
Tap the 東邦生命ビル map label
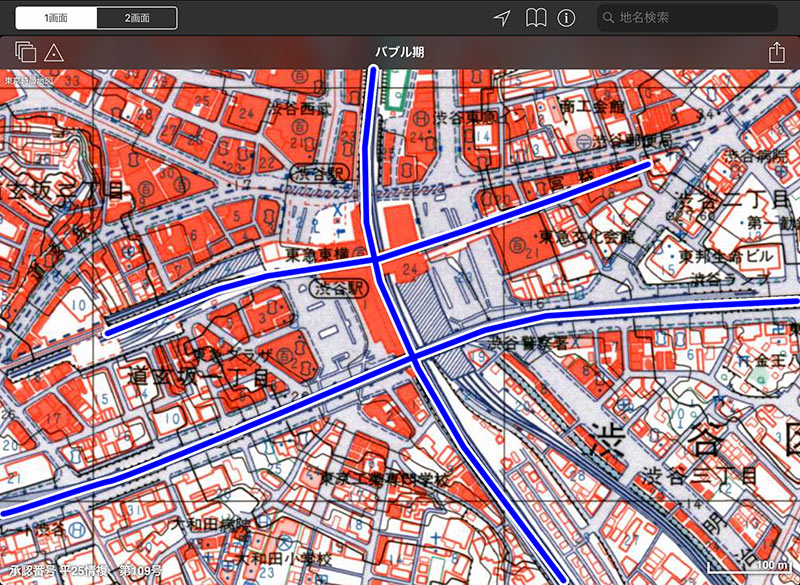coord(727,256)
